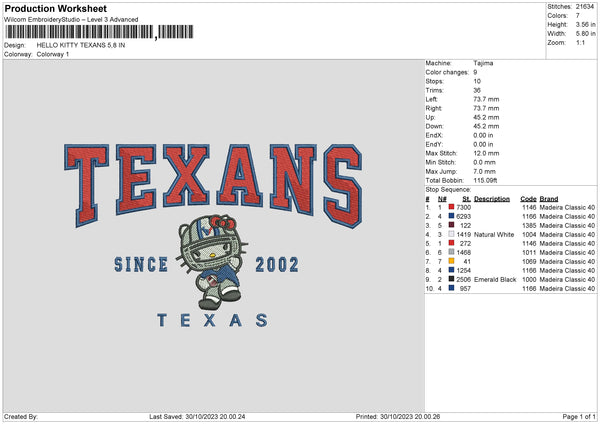The image size is (600, 424).
Task: Click the Wilcom EmbroideryStudio Level 3 Advanced text
Action: (x=71, y=20)
